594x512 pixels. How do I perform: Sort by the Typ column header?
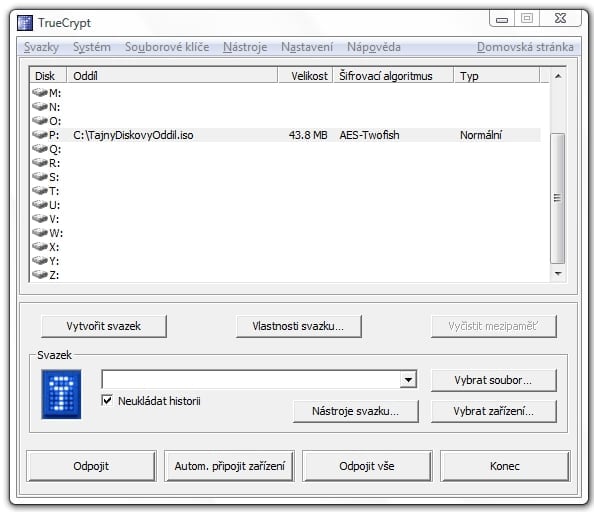[497, 76]
